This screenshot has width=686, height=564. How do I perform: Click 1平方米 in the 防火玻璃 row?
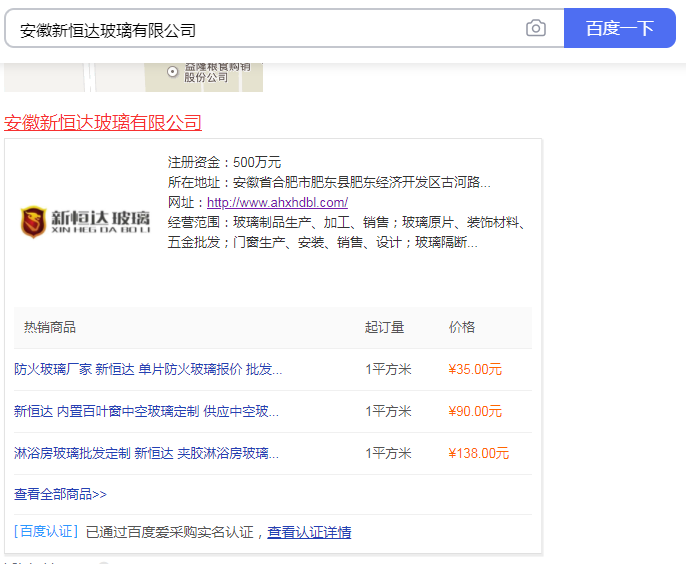[388, 369]
